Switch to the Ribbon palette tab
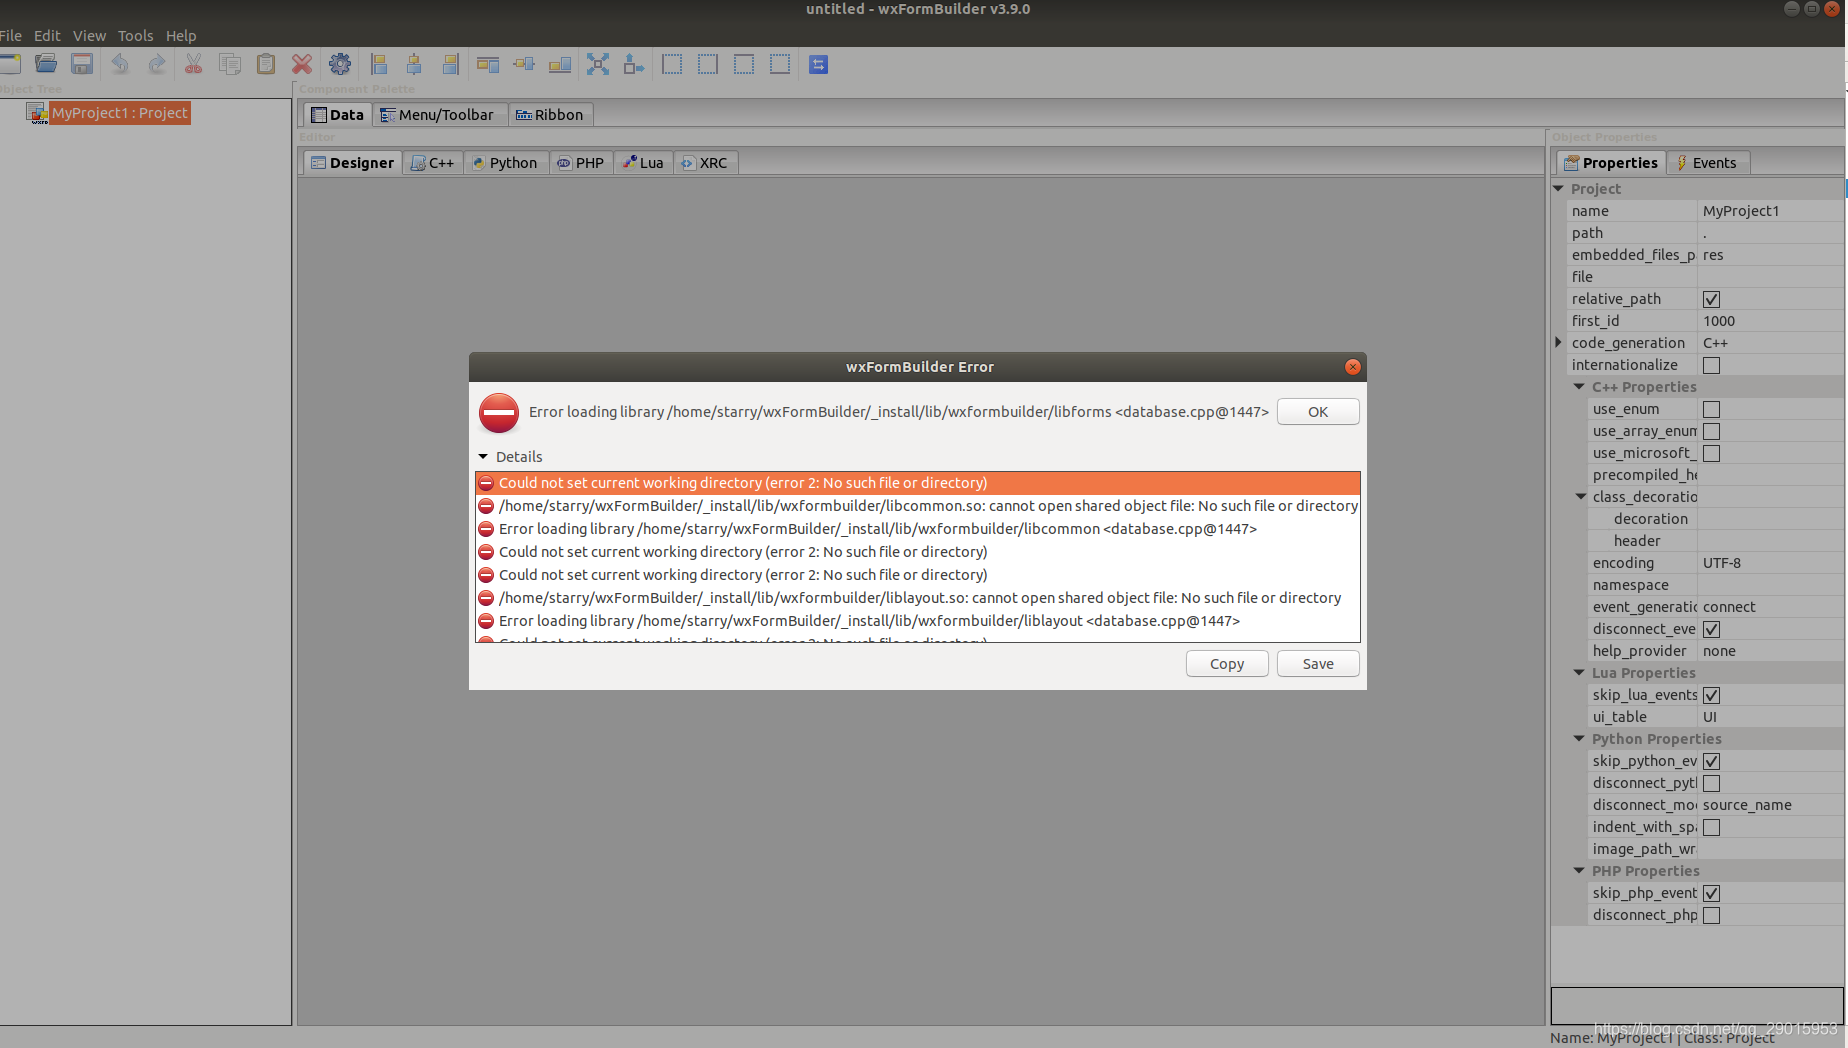 550,115
